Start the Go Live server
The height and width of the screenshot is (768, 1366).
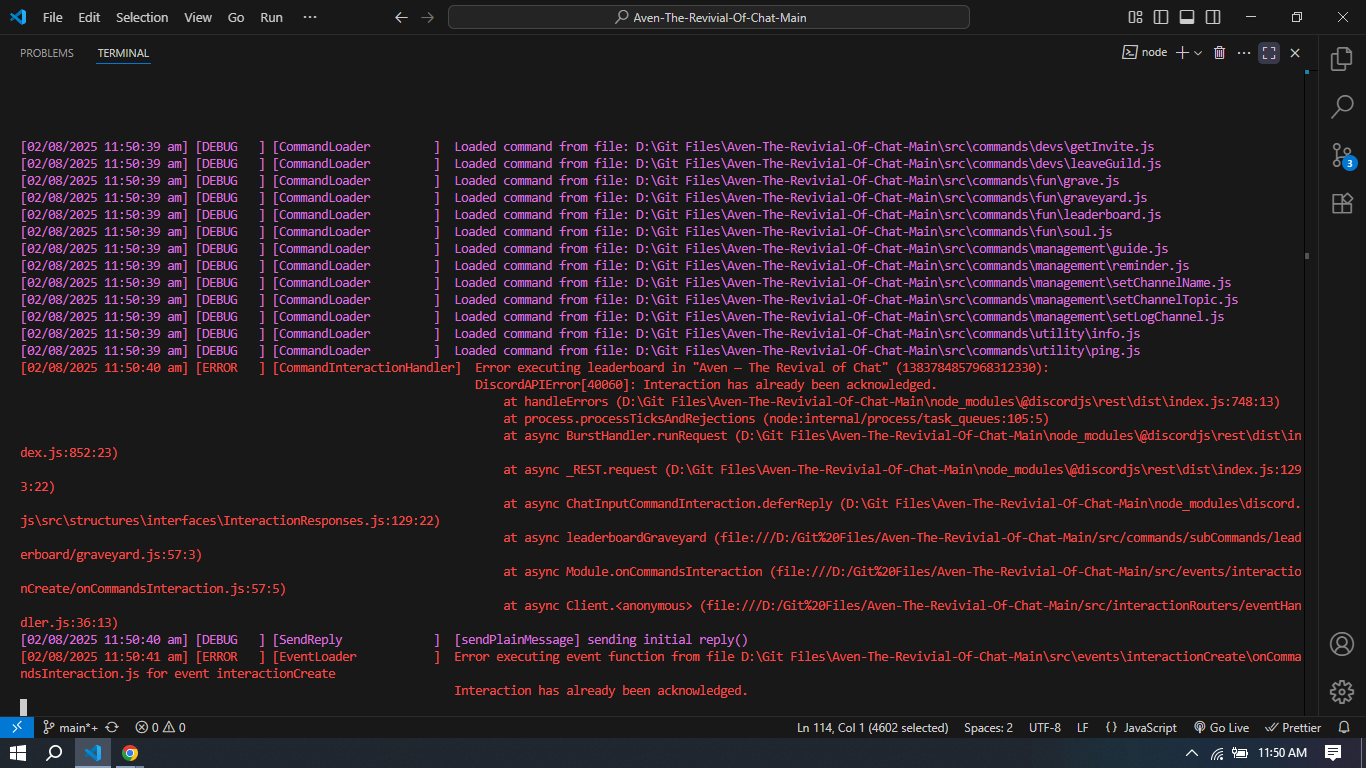pos(1221,727)
